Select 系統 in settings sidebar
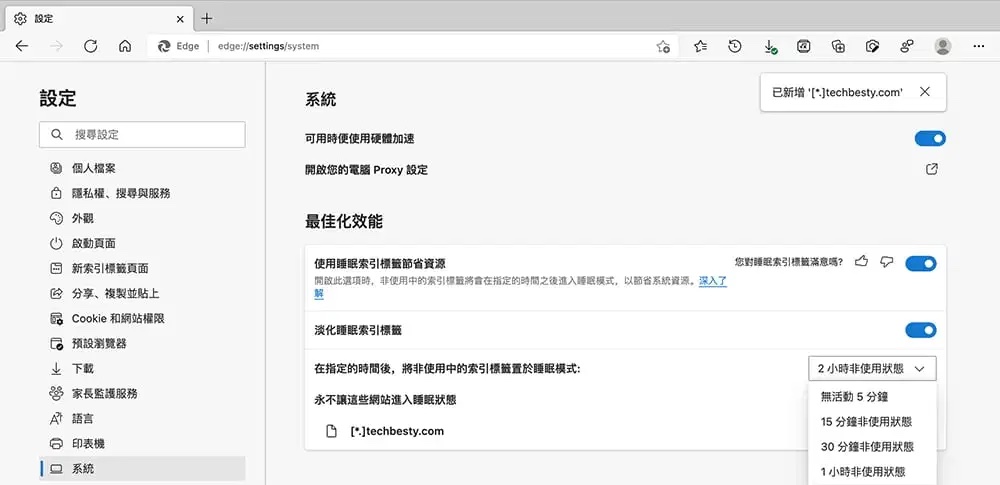The height and width of the screenshot is (485, 1000). tap(142, 468)
